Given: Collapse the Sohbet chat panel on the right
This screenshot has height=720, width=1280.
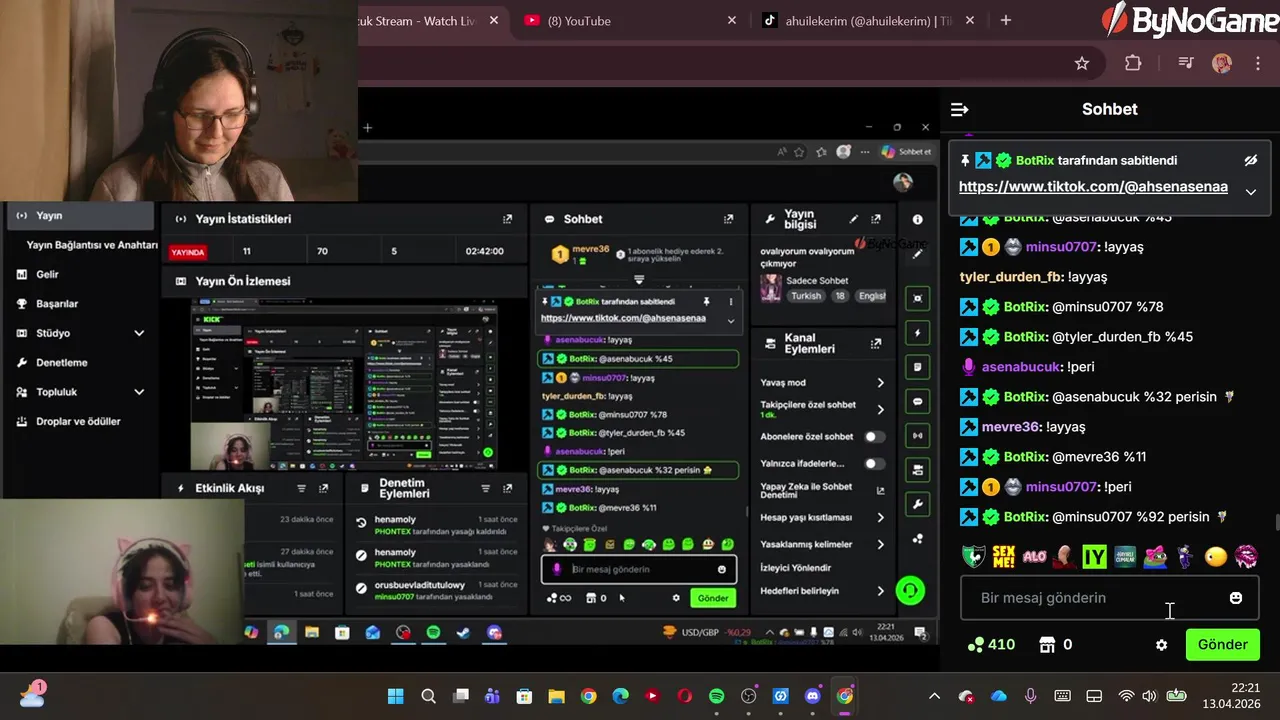Looking at the screenshot, I should (x=959, y=110).
